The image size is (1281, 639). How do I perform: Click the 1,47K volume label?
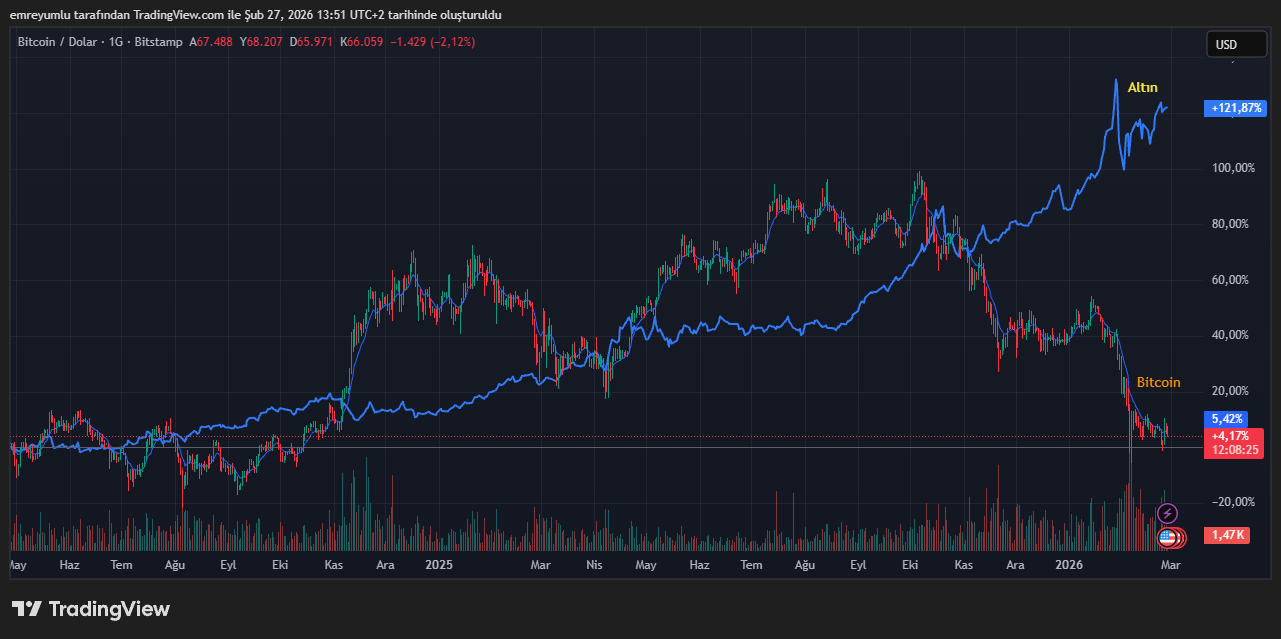point(1227,535)
